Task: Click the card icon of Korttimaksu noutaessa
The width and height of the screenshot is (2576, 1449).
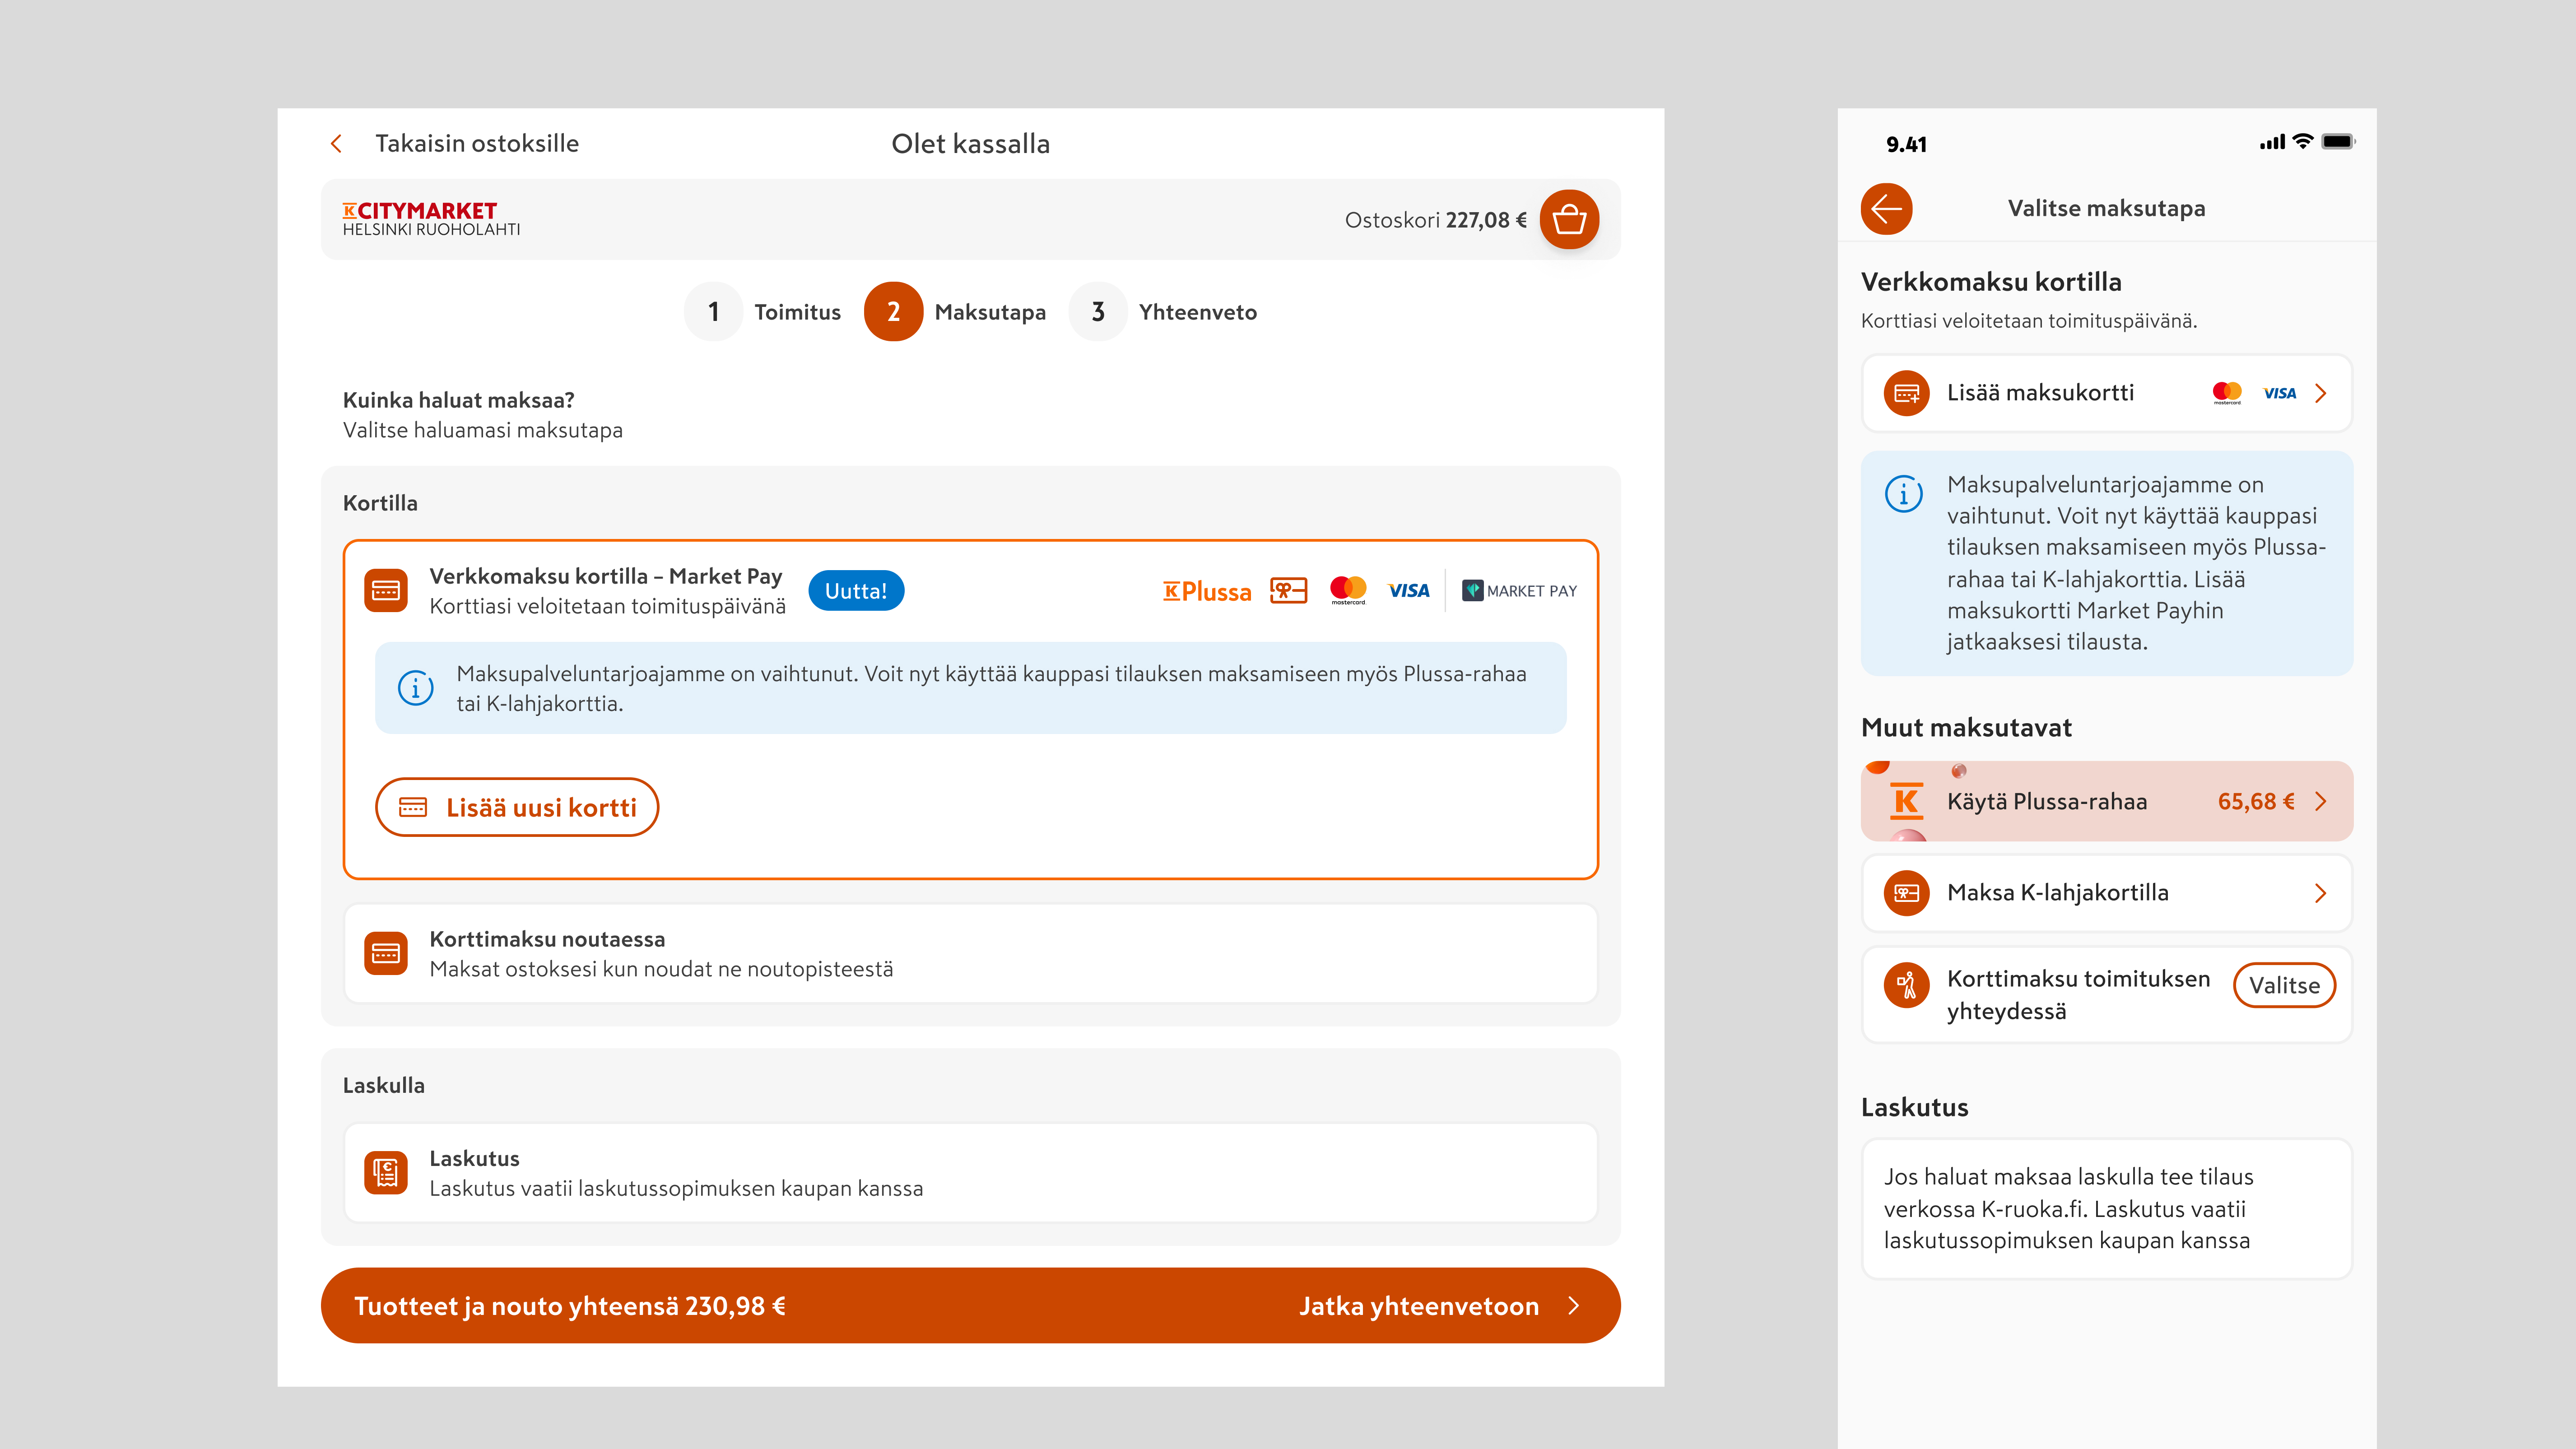Action: (386, 954)
